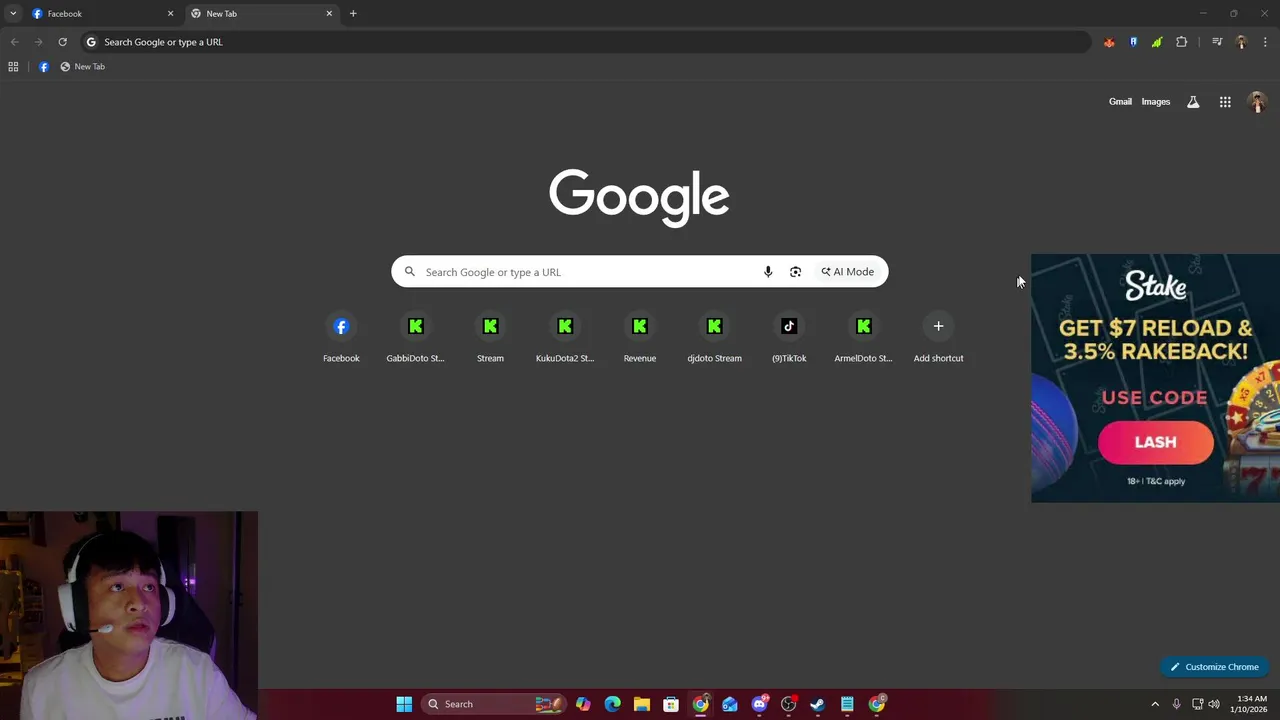Open Microsoft Store from taskbar

671,704
